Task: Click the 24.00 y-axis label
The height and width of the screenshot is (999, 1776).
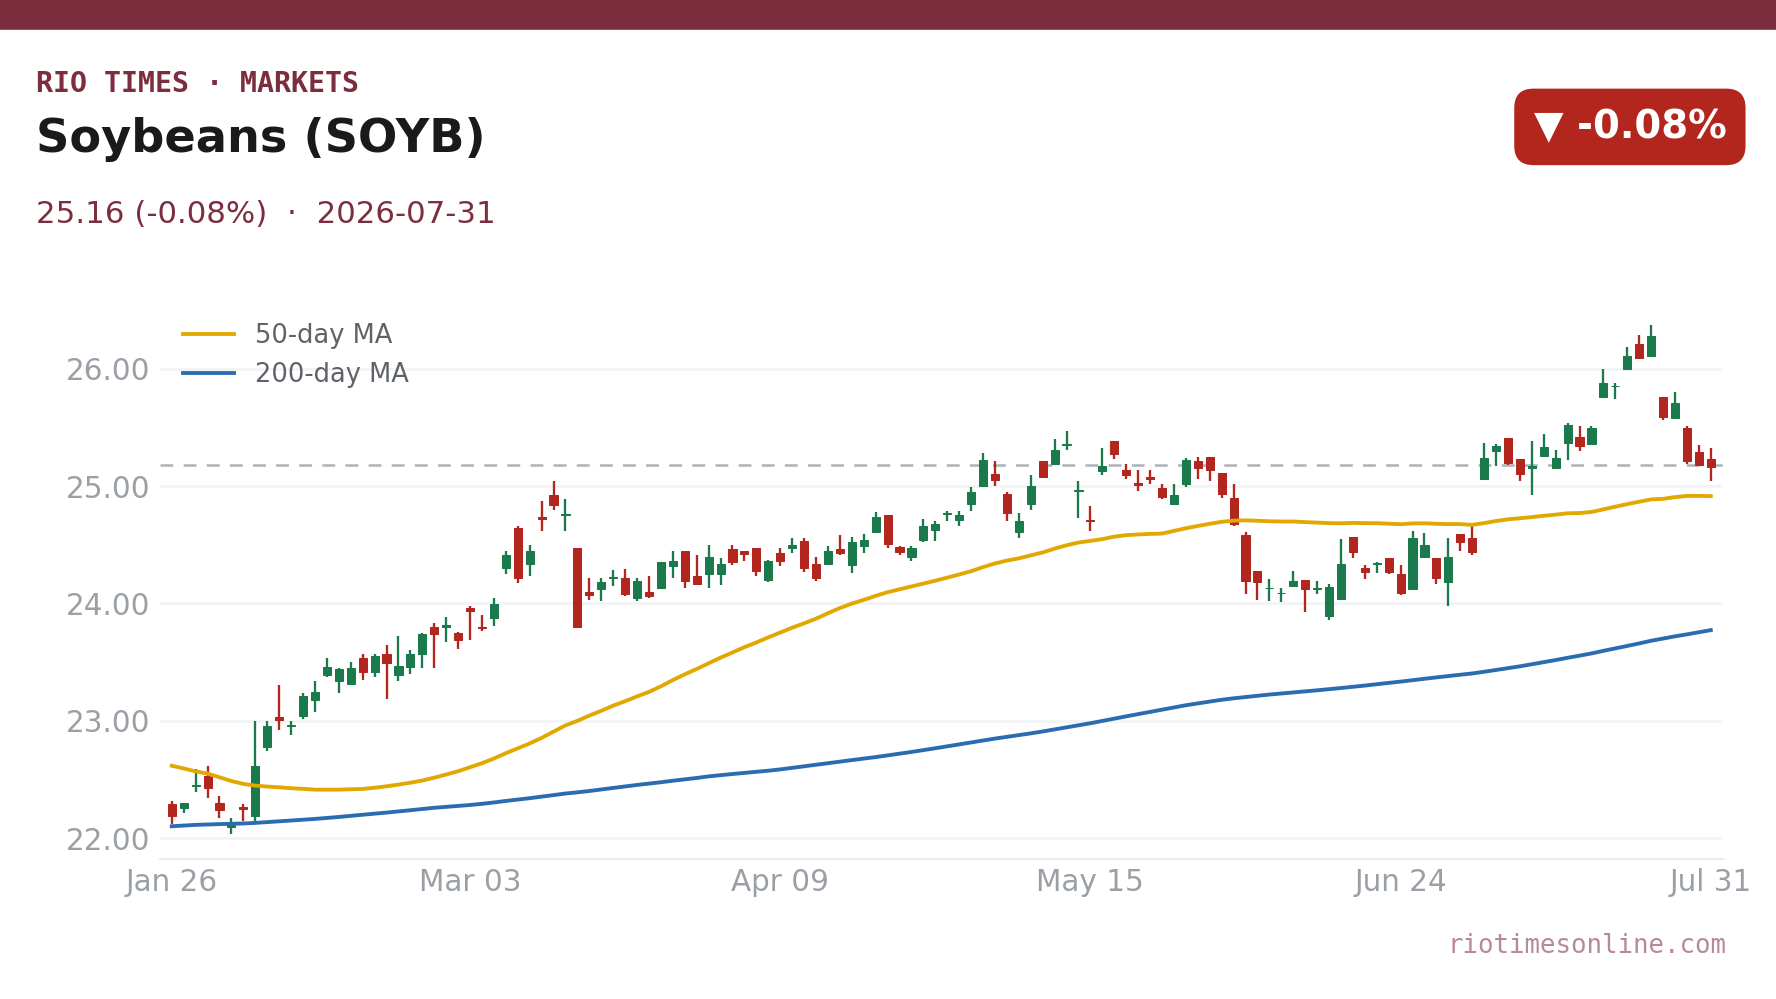Action: (107, 605)
